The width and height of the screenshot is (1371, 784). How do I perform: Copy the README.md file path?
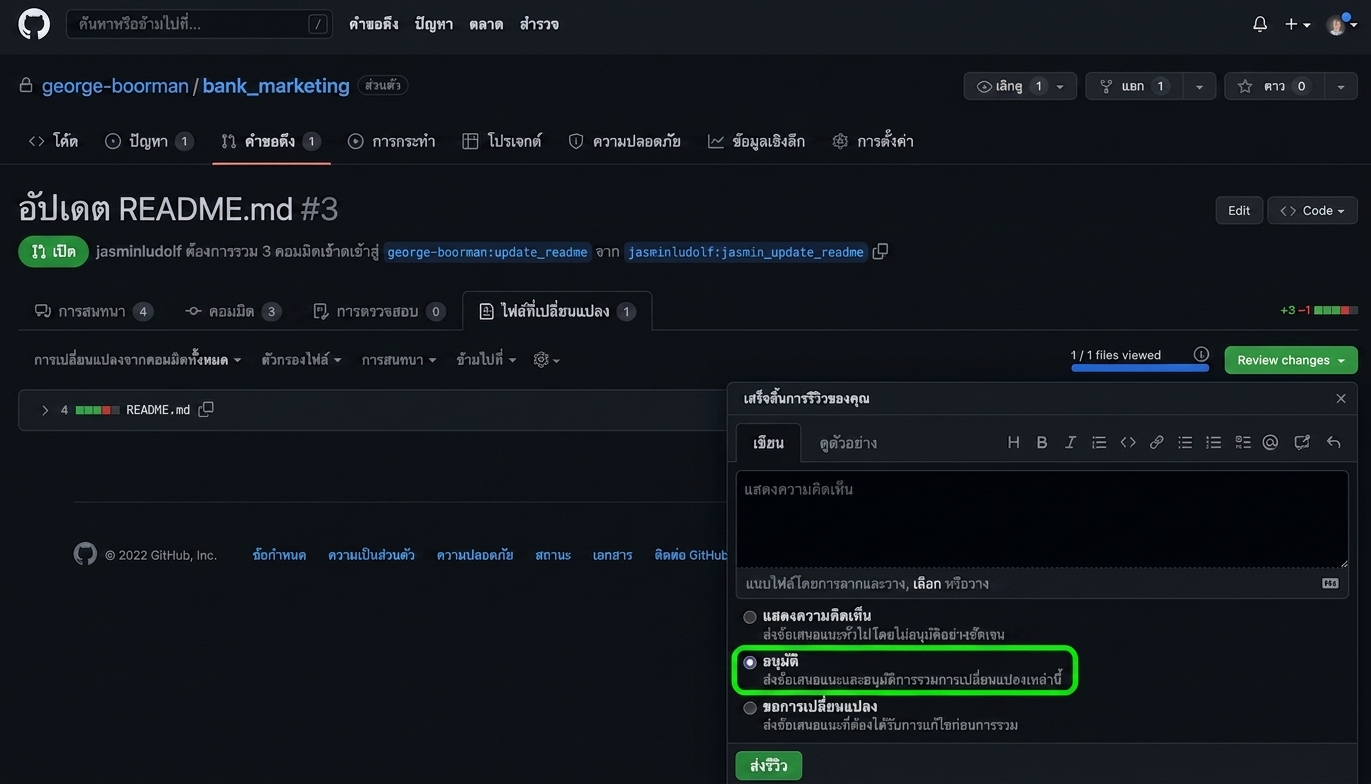206,410
